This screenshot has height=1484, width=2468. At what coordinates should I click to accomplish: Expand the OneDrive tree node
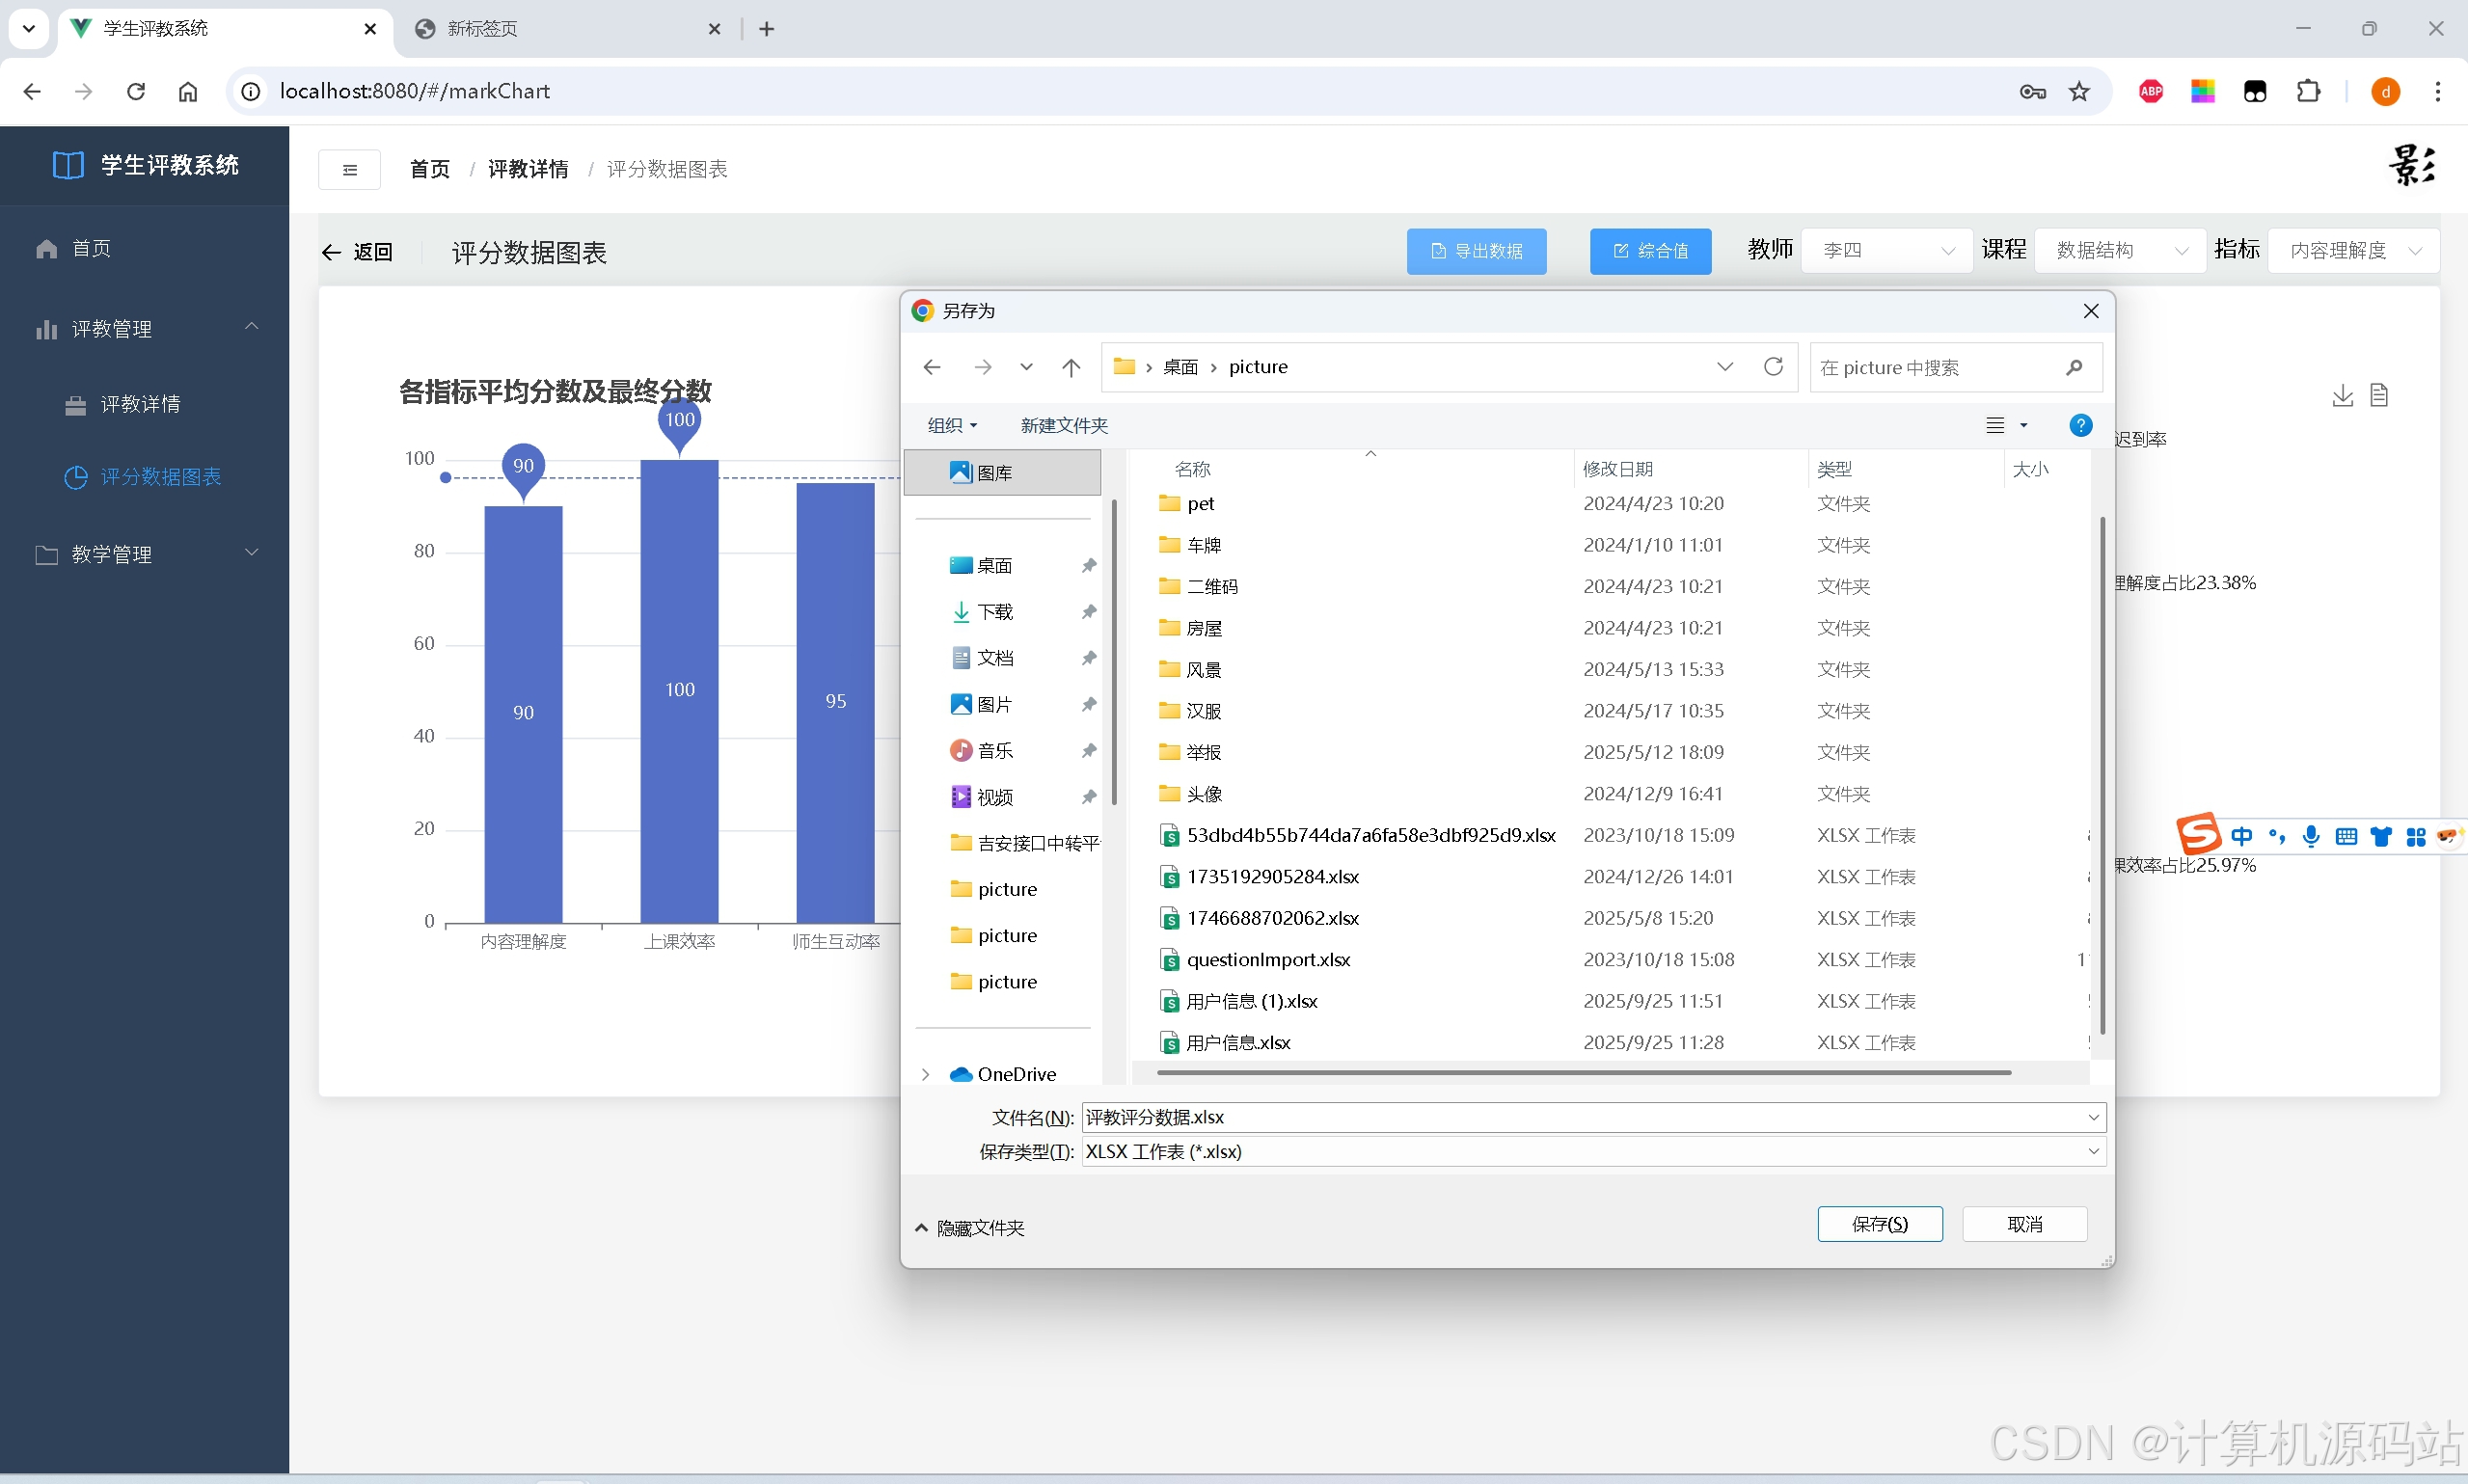click(925, 1074)
